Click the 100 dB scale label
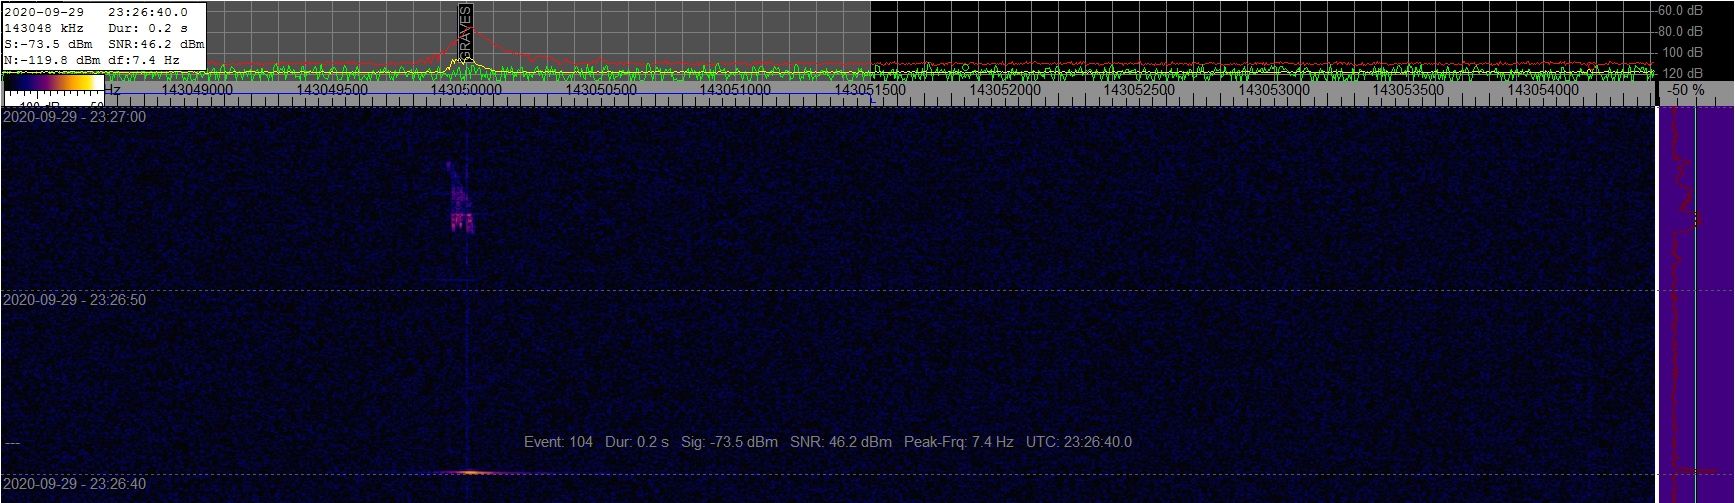This screenshot has height=503, width=1735. (1683, 52)
